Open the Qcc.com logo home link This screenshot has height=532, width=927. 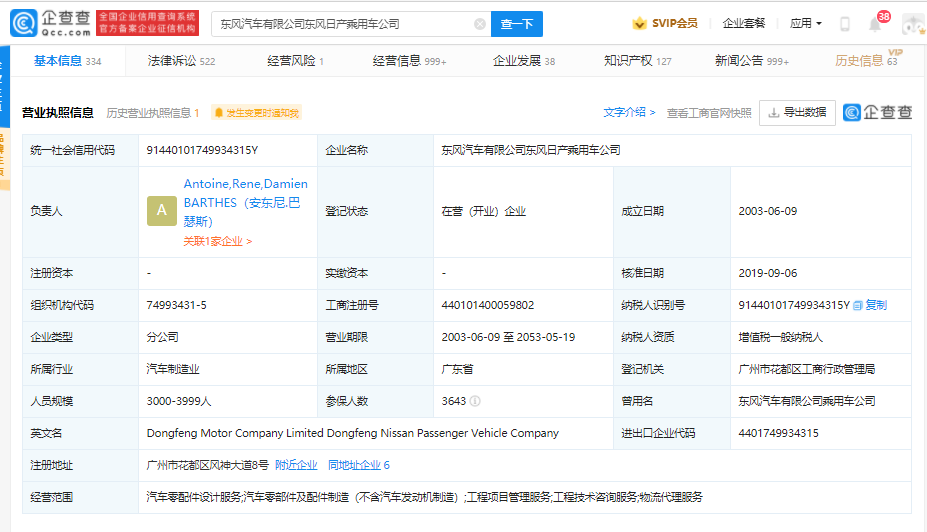coord(51,24)
